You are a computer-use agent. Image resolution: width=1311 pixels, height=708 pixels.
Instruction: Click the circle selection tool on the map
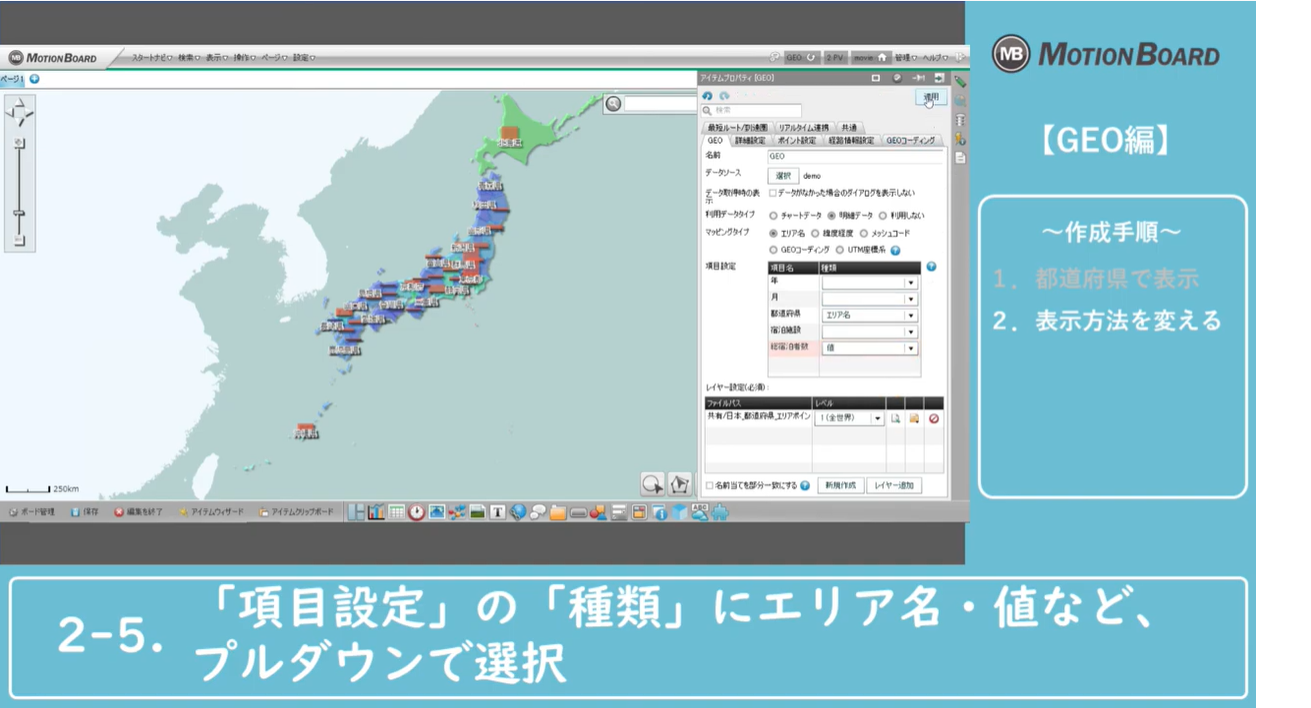[652, 484]
